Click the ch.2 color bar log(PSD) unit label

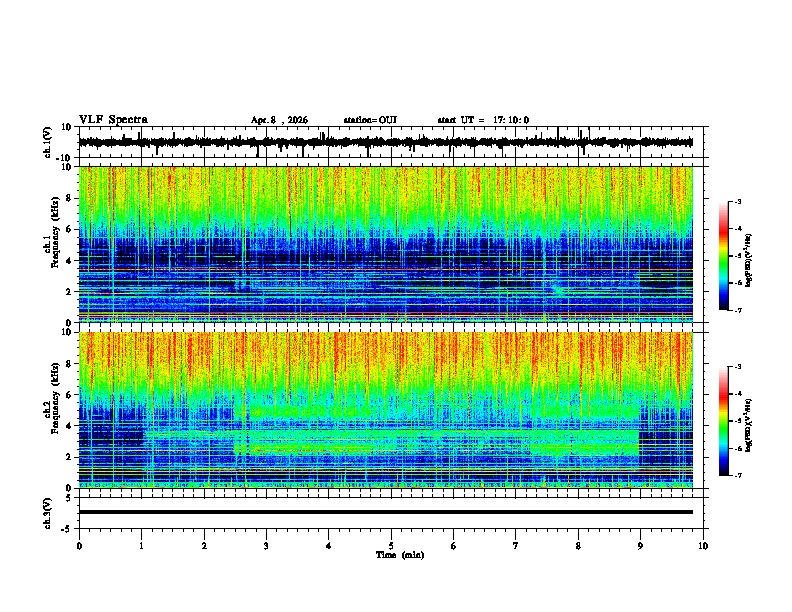[749, 425]
